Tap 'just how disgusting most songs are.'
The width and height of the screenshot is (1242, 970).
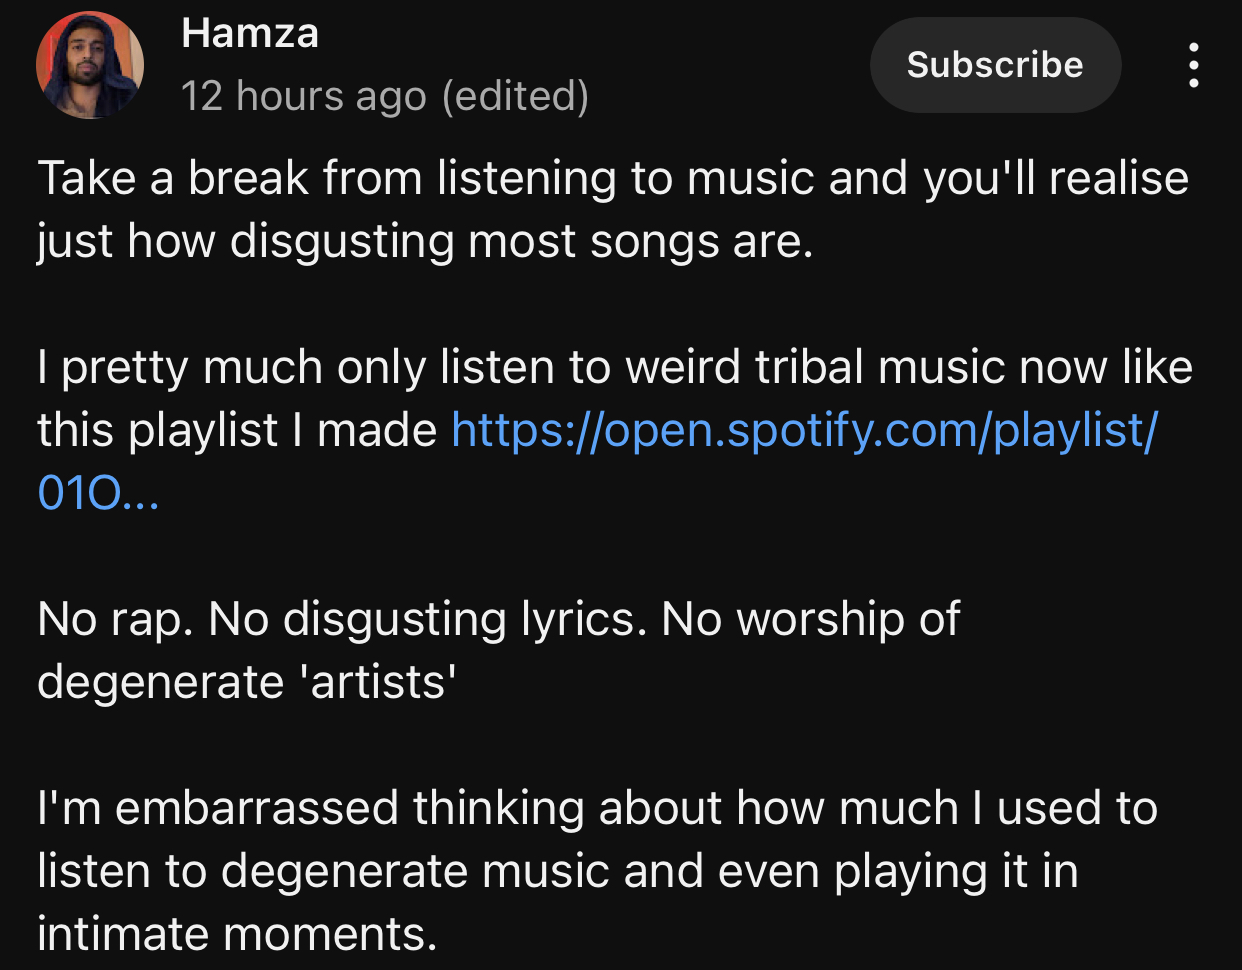click(x=425, y=242)
